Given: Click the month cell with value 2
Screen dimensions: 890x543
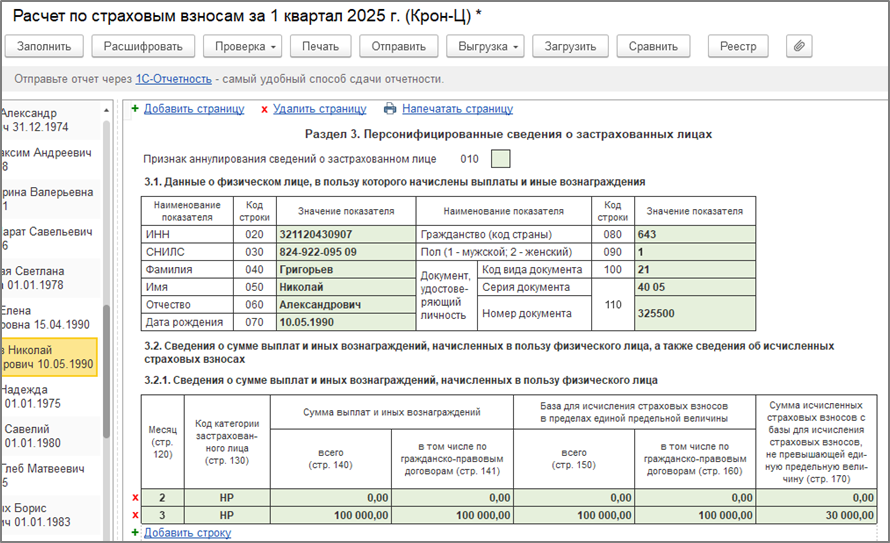Looking at the screenshot, I should [162, 498].
